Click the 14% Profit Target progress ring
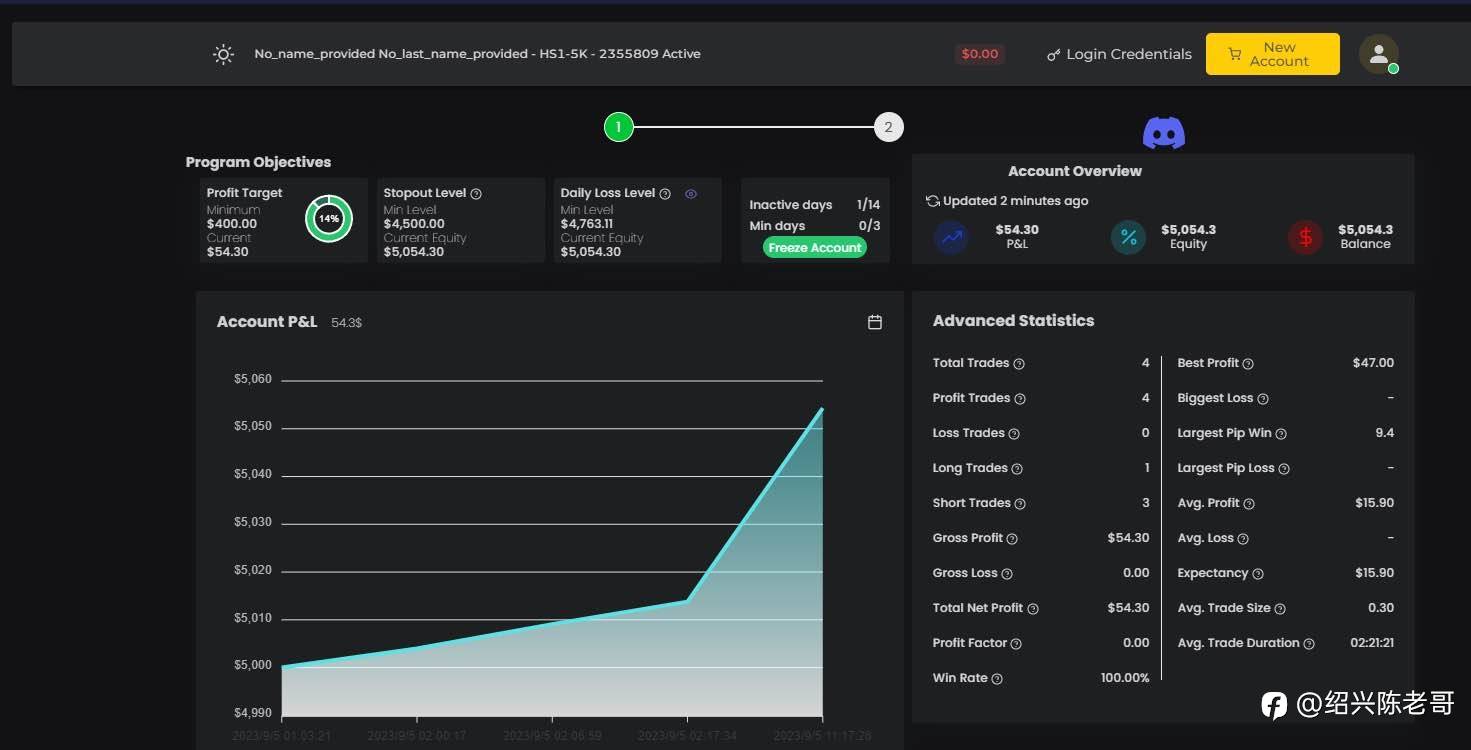Screen dimensions: 1471x750 pyautogui.click(x=328, y=218)
